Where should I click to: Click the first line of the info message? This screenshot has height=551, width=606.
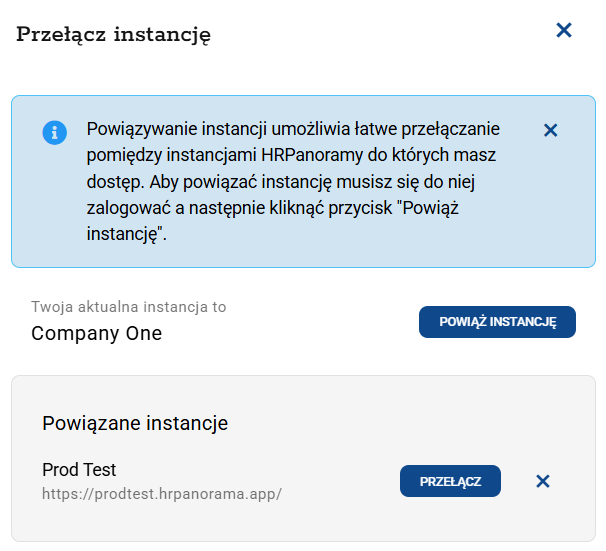click(293, 130)
